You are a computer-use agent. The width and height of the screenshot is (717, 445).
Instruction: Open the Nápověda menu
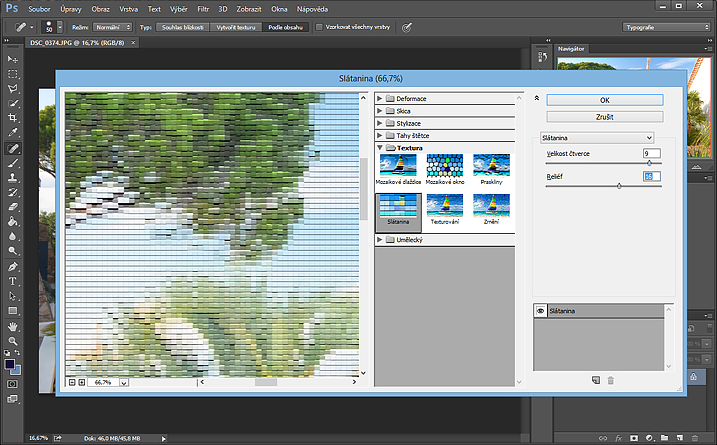pos(312,9)
